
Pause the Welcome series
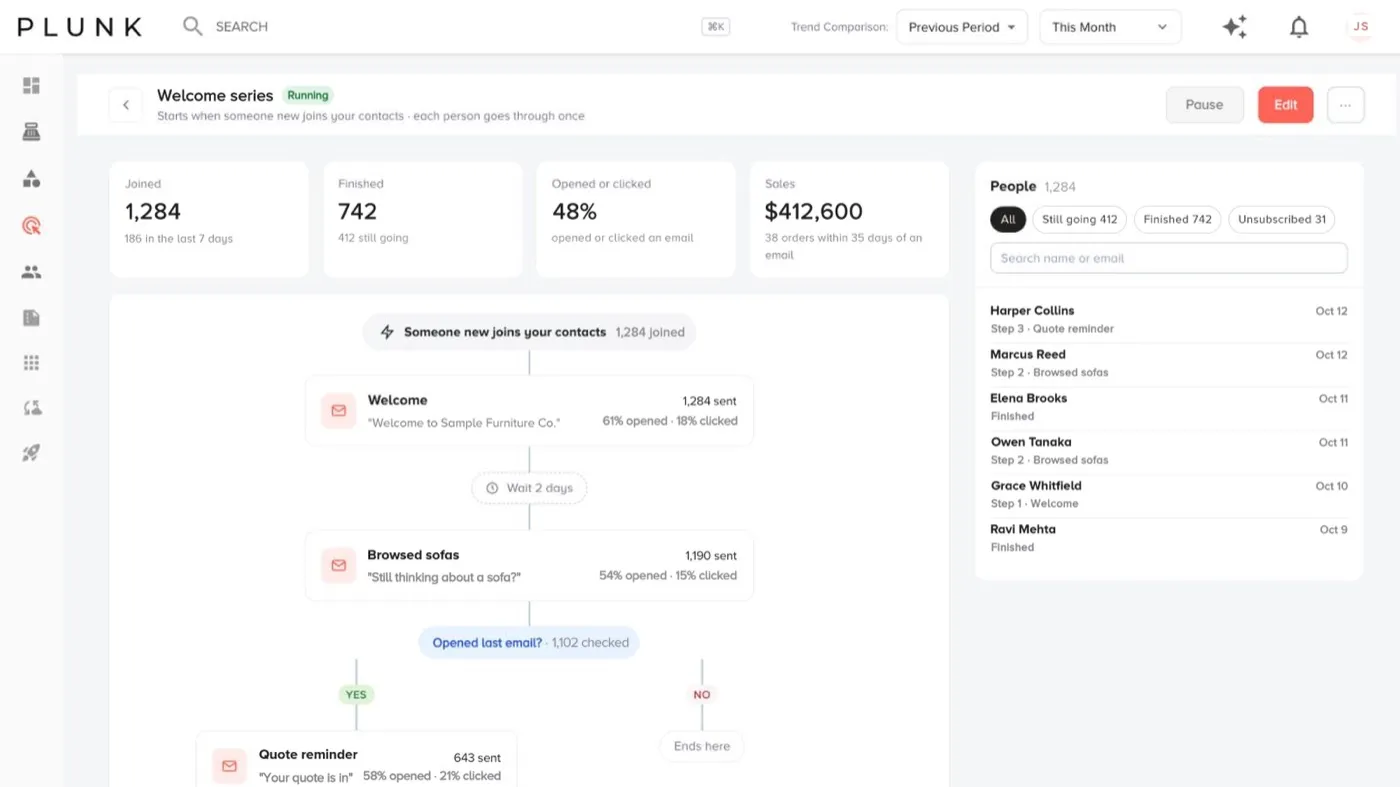(1204, 105)
